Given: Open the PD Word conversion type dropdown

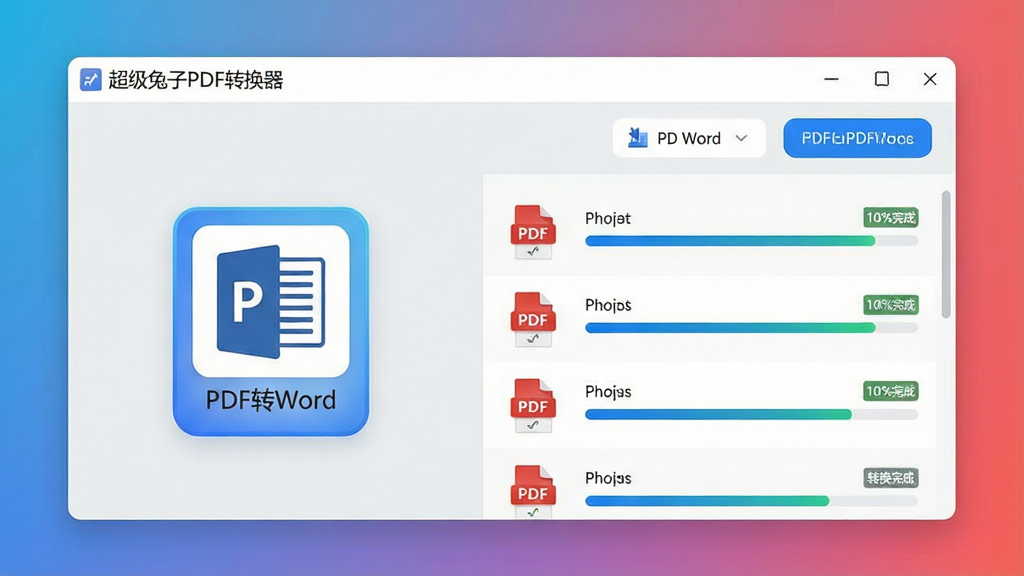Looking at the screenshot, I should pyautogui.click(x=689, y=138).
